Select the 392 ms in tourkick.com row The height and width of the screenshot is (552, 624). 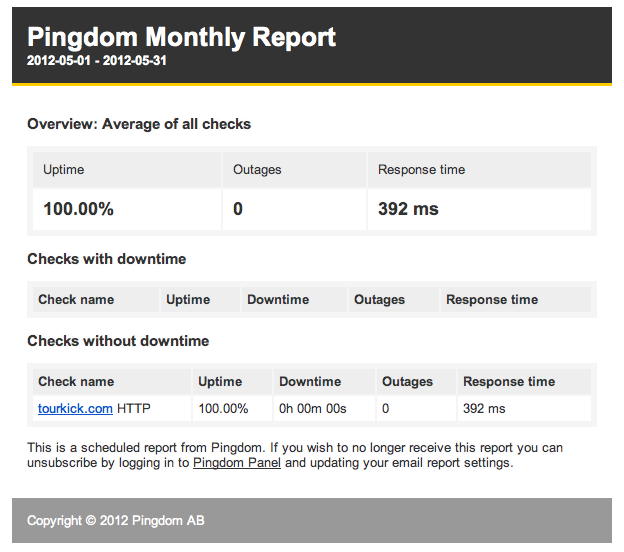coord(484,408)
